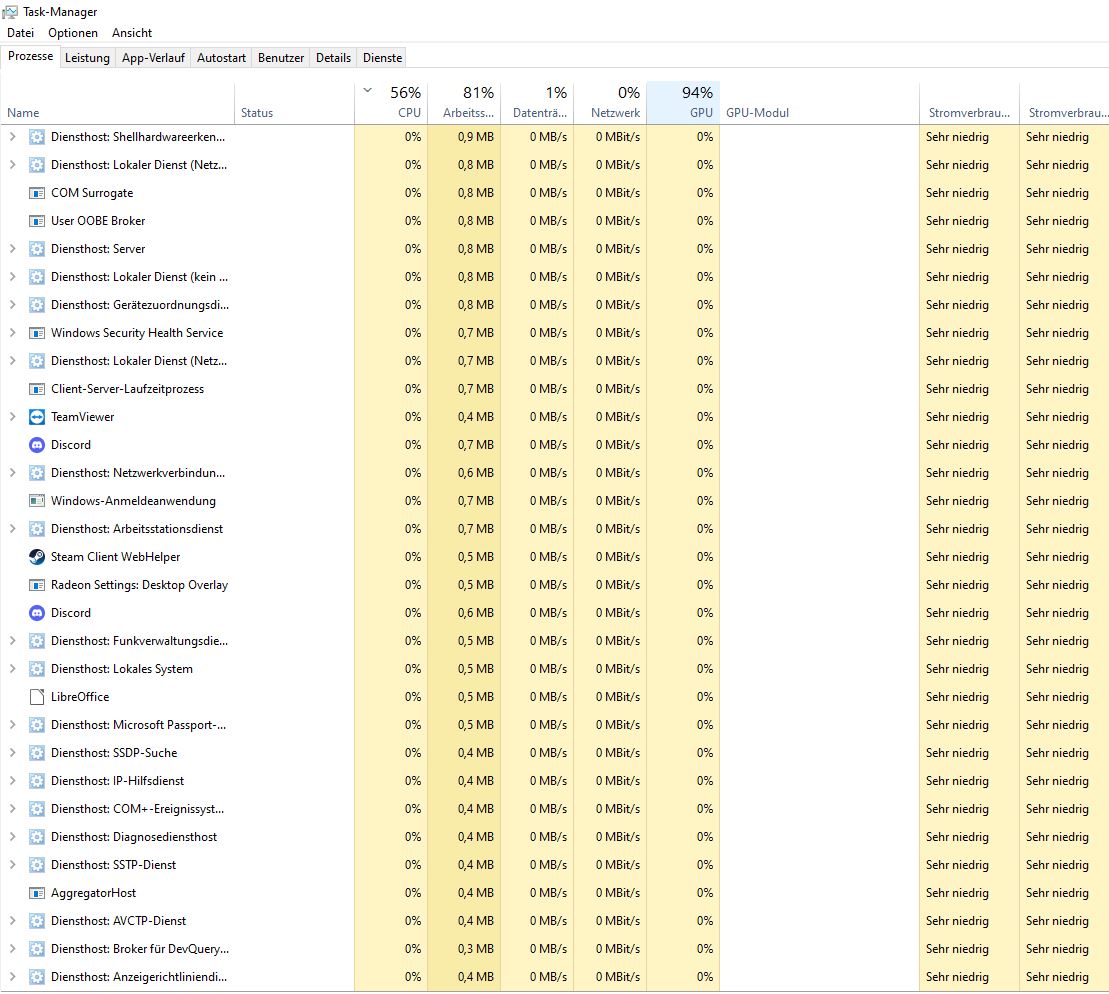The width and height of the screenshot is (1109, 994).
Task: Click the Status column header
Action: (x=294, y=103)
